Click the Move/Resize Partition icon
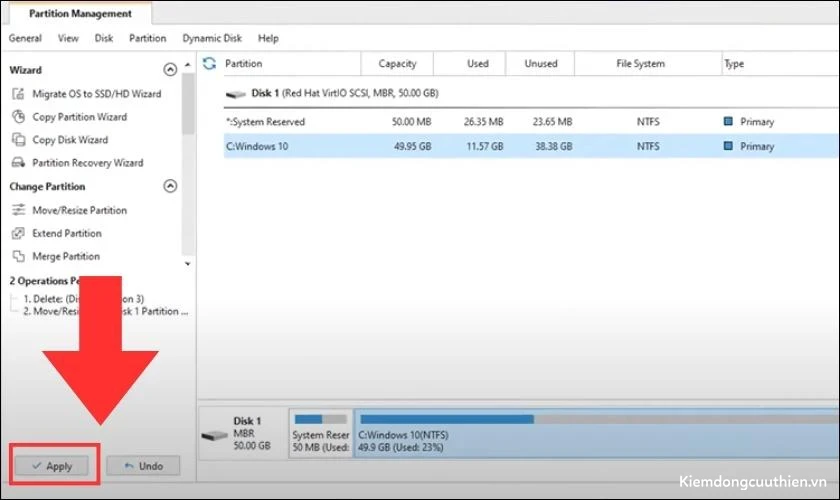Screen dimensions: 840x500 (x=18, y=210)
